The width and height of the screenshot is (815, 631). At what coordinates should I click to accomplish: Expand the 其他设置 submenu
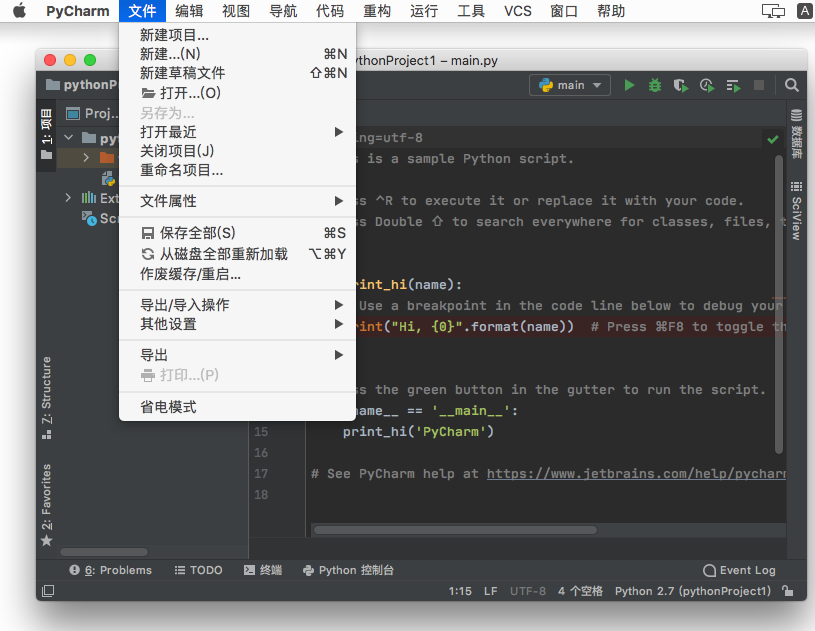238,324
